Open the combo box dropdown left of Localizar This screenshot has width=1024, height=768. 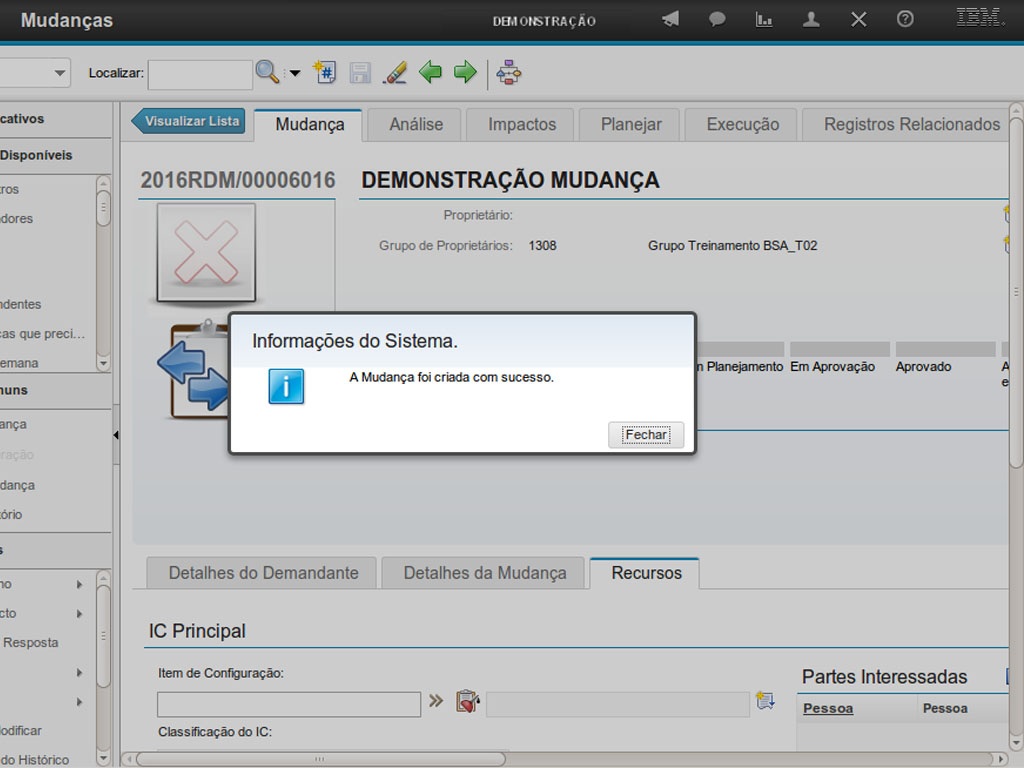[x=60, y=72]
